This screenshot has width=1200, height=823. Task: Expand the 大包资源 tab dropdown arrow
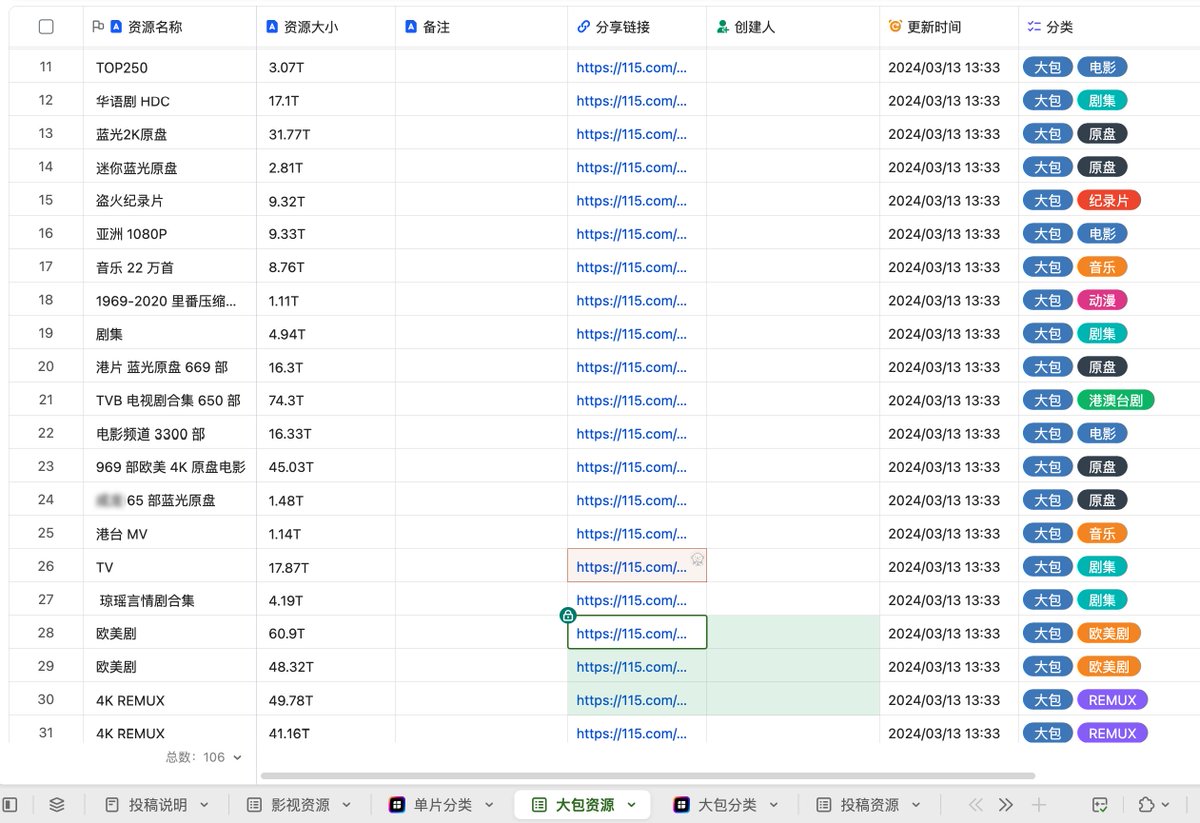[x=629, y=803]
